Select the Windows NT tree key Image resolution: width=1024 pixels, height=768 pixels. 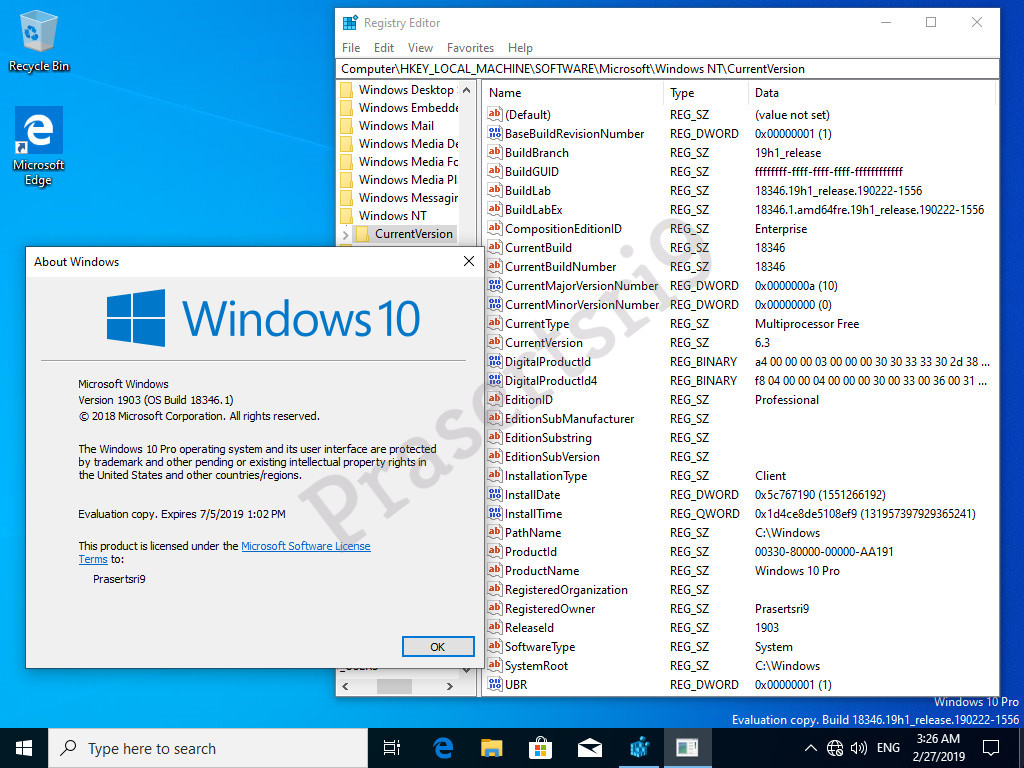[x=392, y=216]
